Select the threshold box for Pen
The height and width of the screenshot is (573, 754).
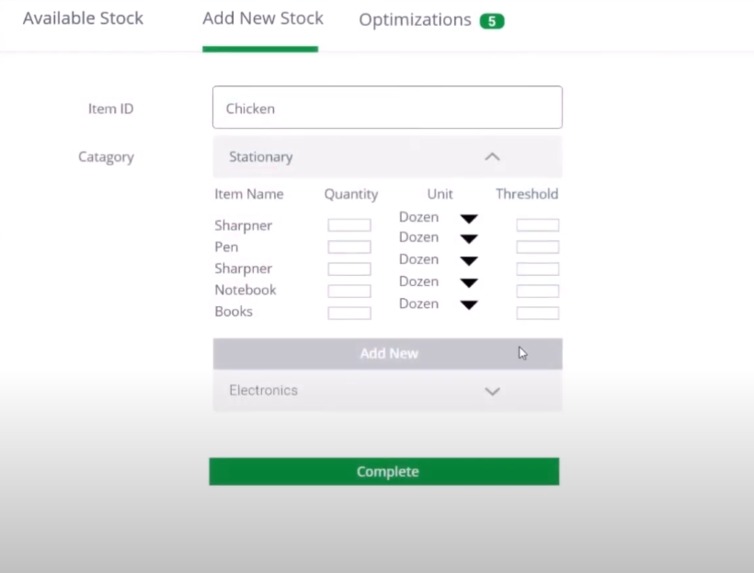point(538,247)
